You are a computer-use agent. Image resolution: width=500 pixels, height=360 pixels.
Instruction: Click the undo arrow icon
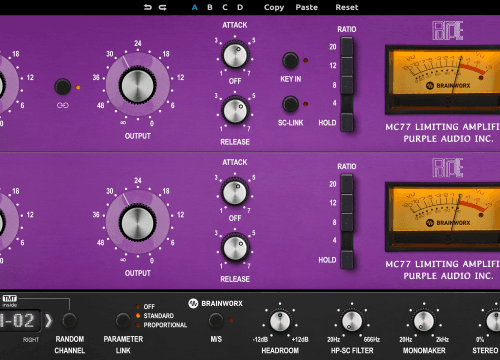(x=147, y=7)
